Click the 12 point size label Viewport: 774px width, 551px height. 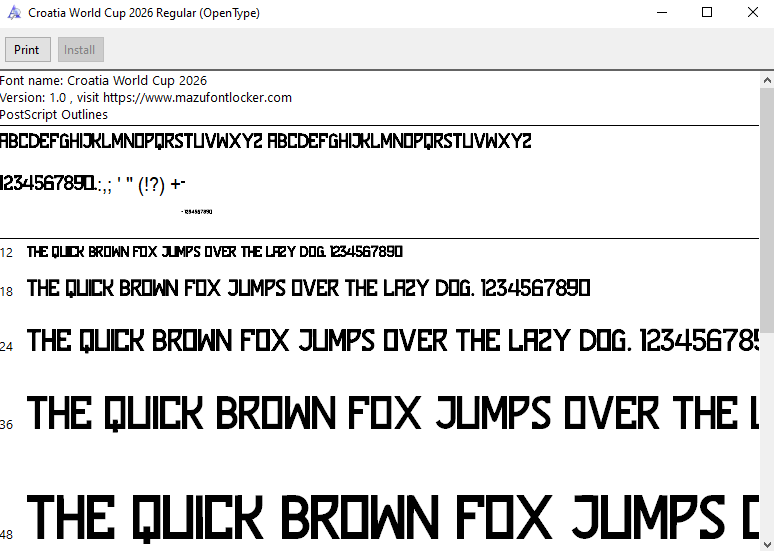tap(7, 253)
